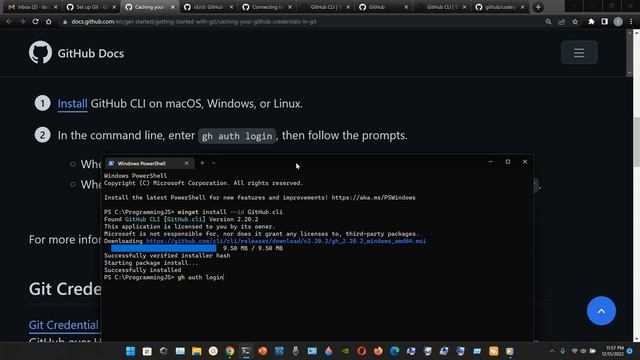Image resolution: width=640 pixels, height=360 pixels.
Task: Click the page vertical scrollbar
Action: point(636,143)
